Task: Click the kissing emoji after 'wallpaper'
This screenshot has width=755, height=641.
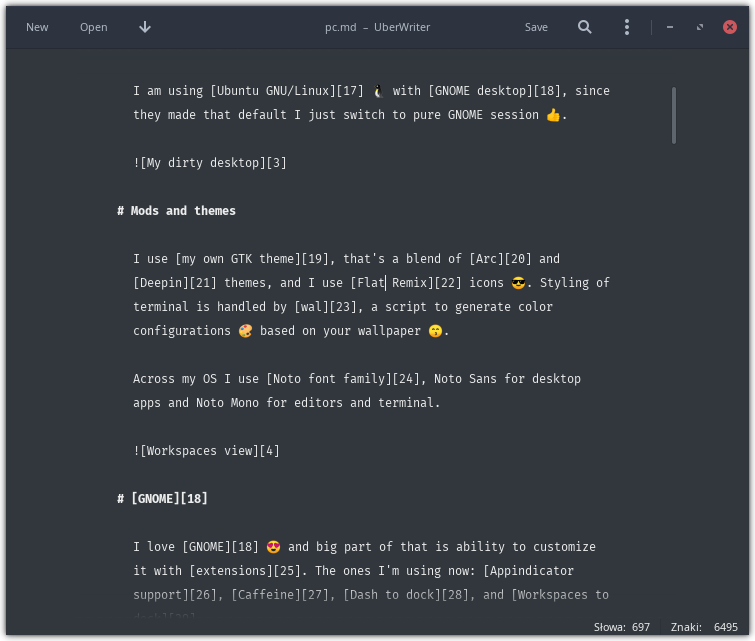Action: (x=435, y=331)
